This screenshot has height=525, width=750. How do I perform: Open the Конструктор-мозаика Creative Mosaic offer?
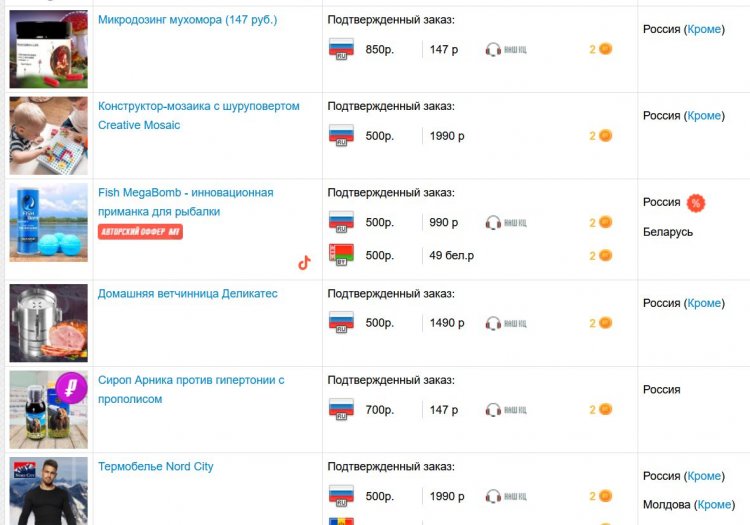[x=199, y=116]
